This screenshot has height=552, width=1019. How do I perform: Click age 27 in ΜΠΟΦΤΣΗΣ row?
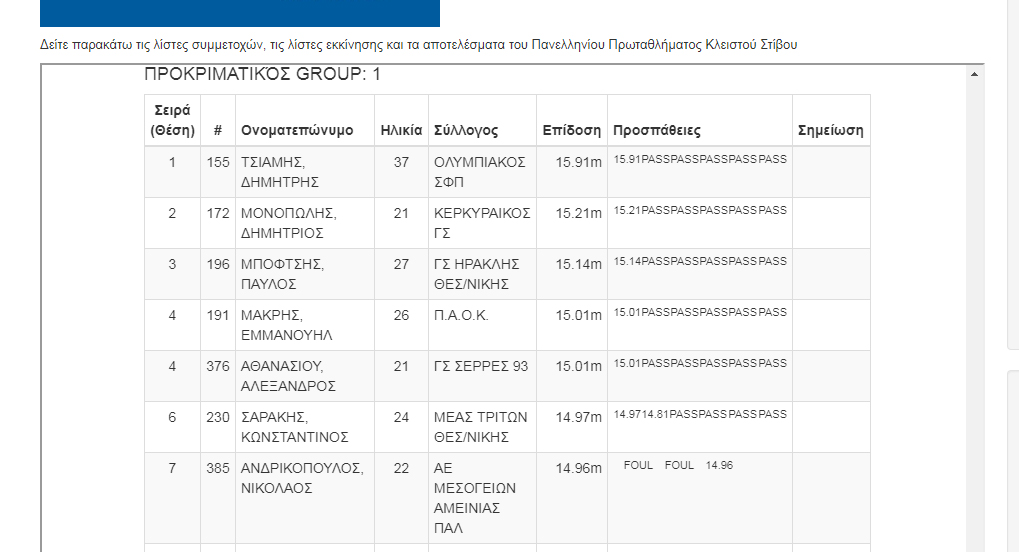(401, 264)
